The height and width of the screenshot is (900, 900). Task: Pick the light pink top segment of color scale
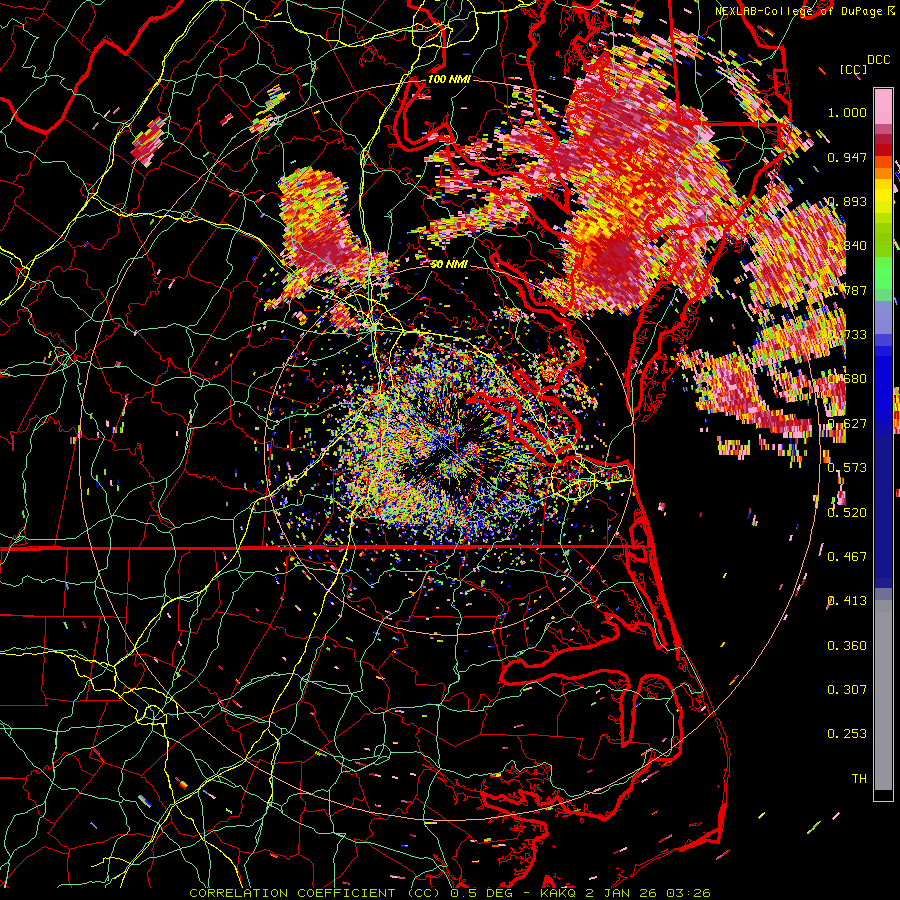click(x=883, y=106)
